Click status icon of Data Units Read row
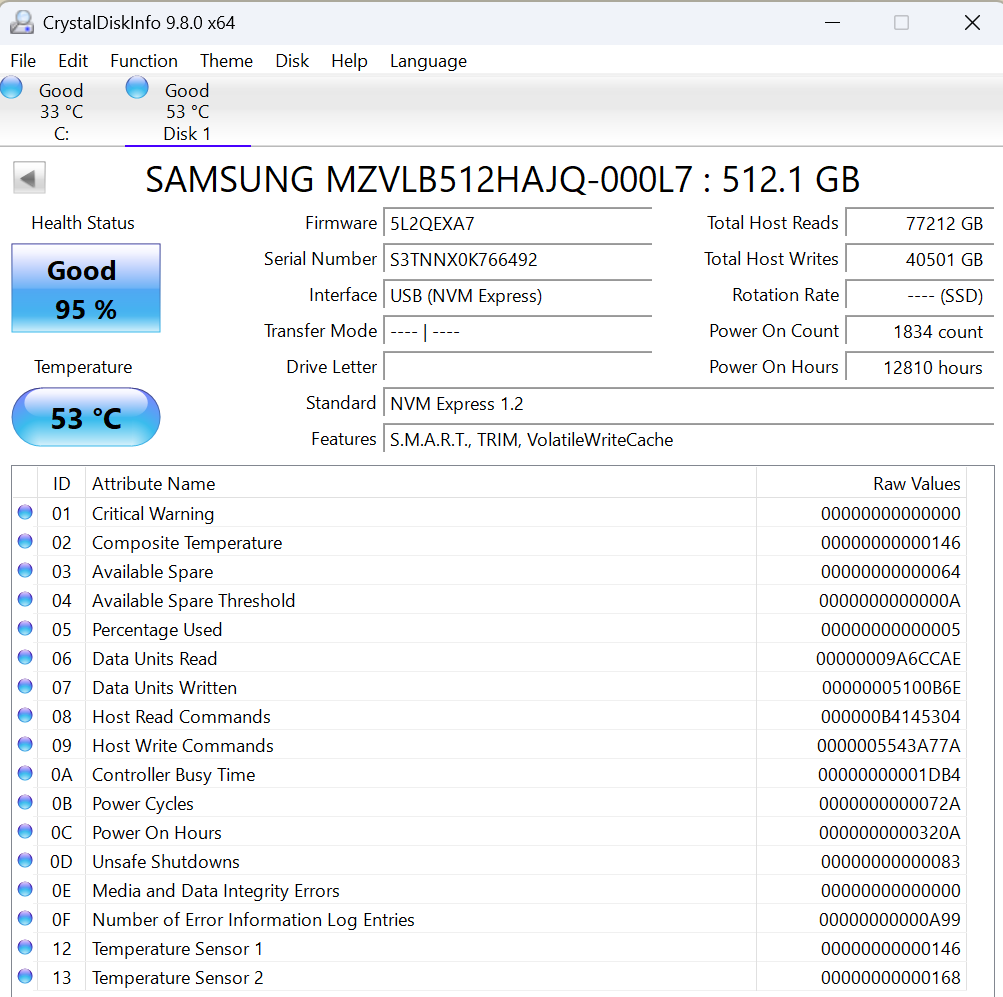The width and height of the screenshot is (1003, 997). coord(25,657)
